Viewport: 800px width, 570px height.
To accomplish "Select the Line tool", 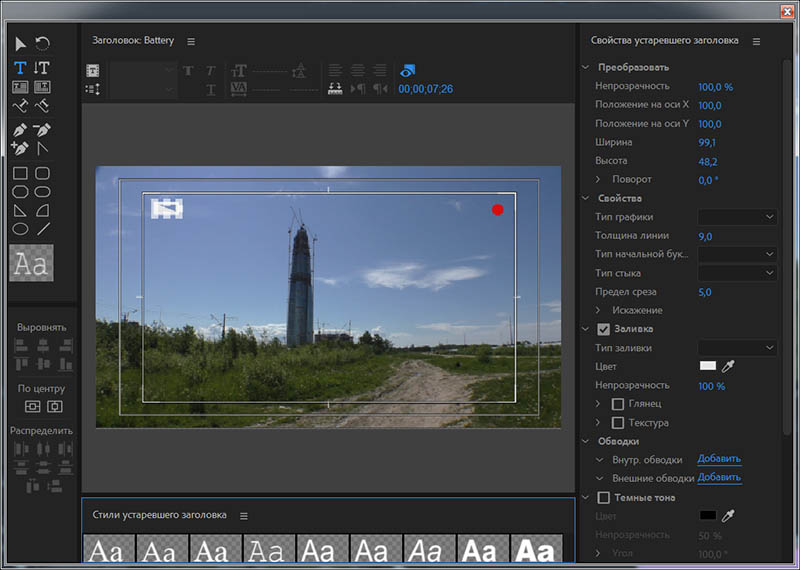I will pos(43,229).
